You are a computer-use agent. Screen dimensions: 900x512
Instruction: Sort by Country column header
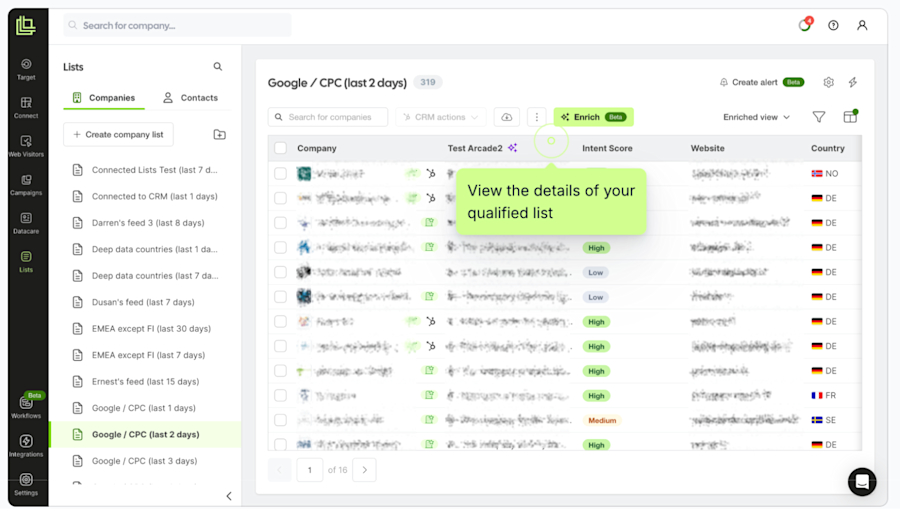pyautogui.click(x=828, y=148)
